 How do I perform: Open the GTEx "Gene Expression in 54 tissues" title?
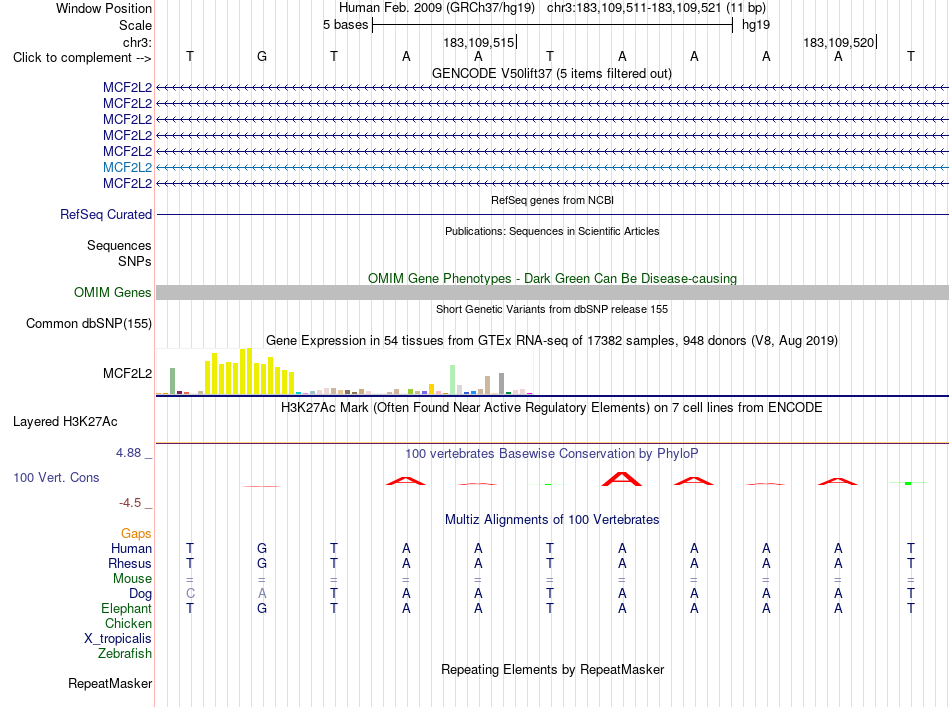552,340
